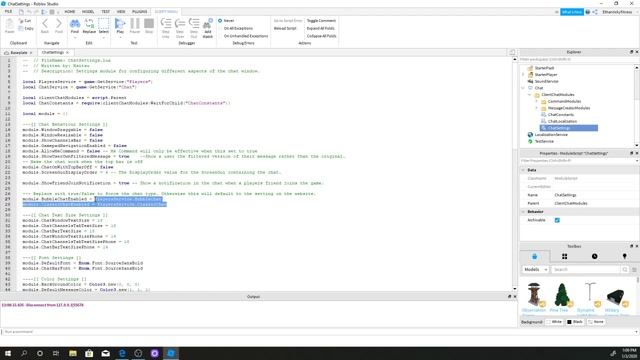This screenshot has height=360, width=640.
Task: Click the Copy icon
Action: [21, 28]
